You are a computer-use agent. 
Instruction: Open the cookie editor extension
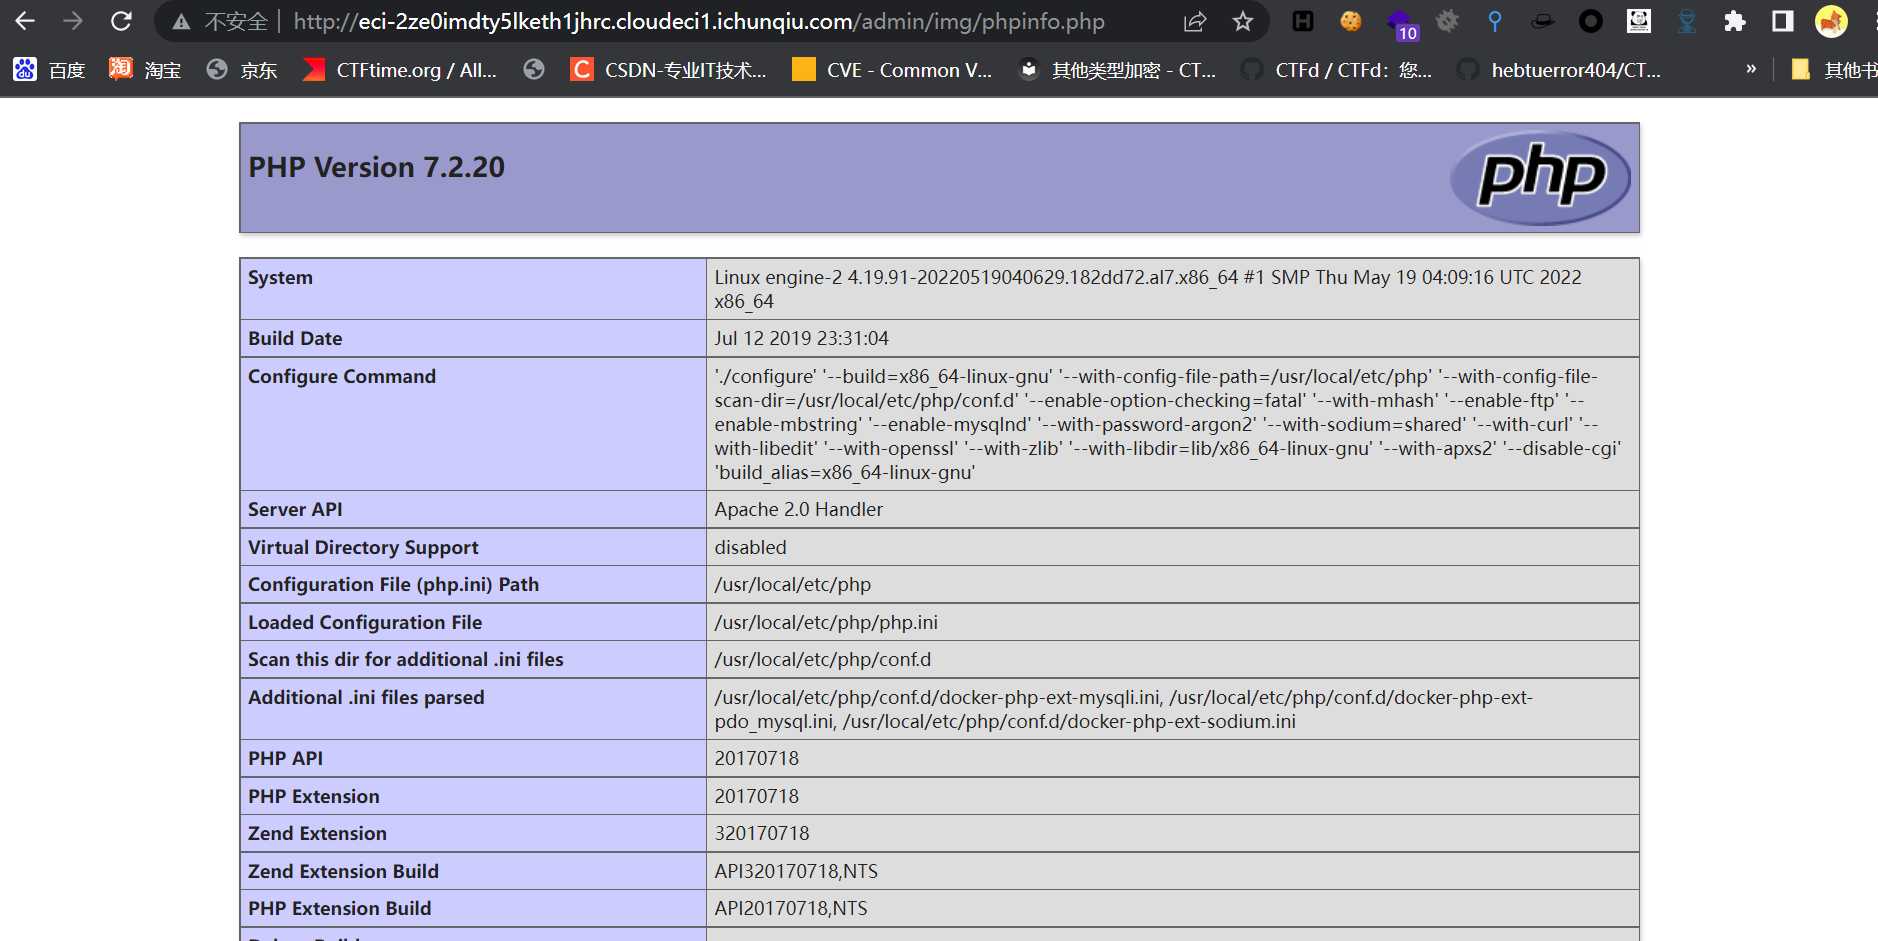[1351, 21]
